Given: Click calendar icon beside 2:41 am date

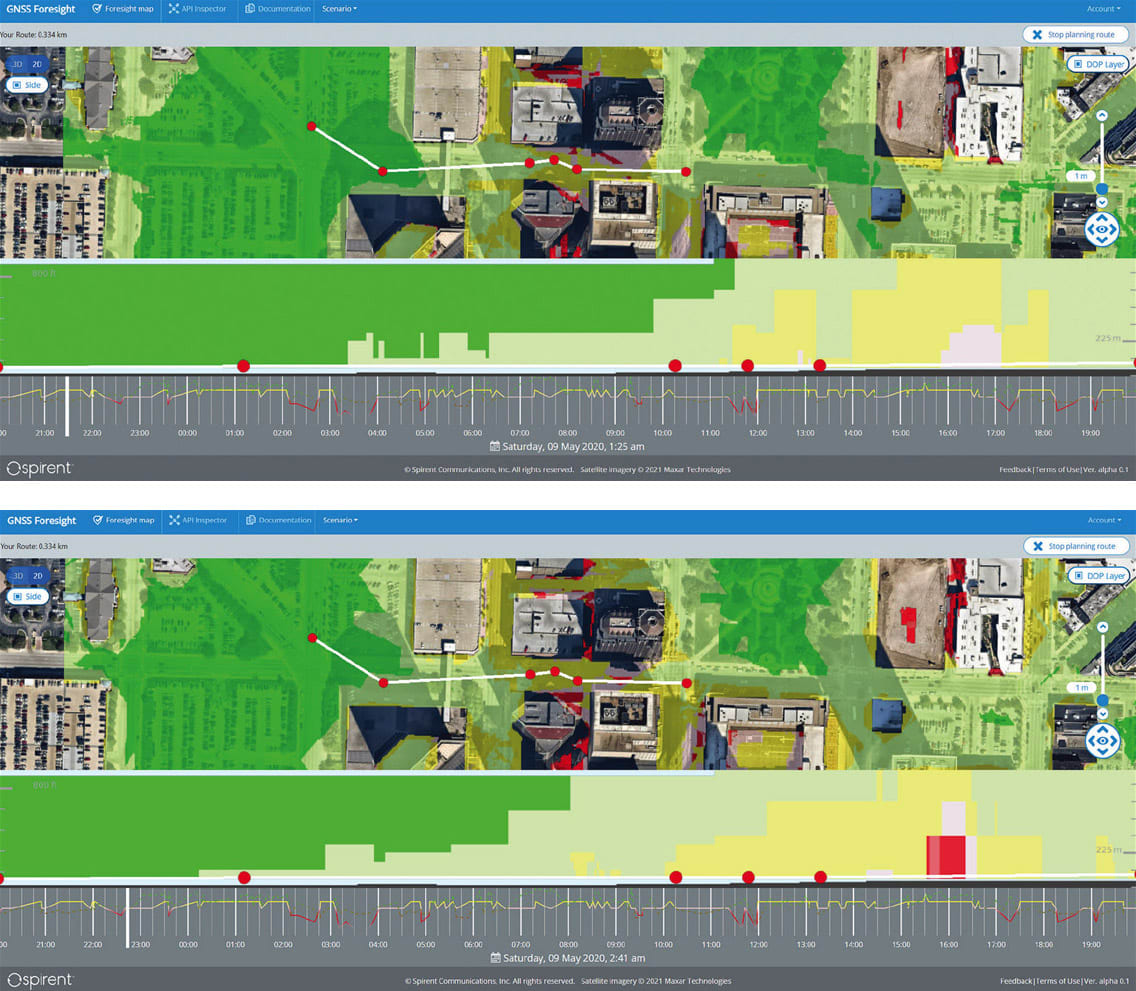Looking at the screenshot, I should point(496,958).
